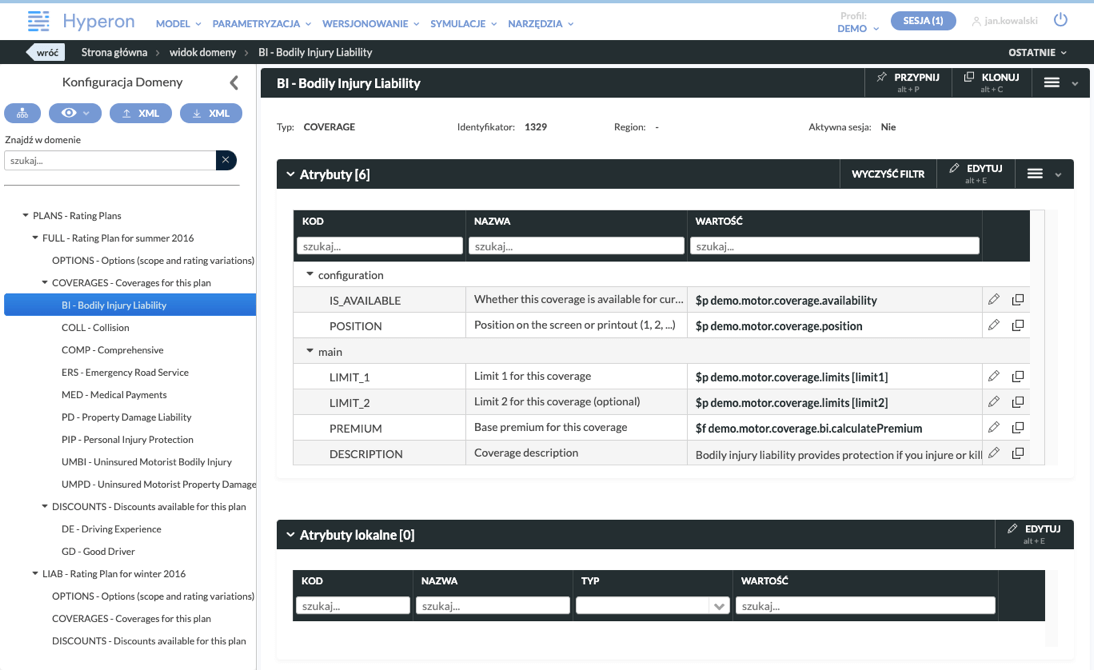Image resolution: width=1094 pixels, height=670 pixels.
Task: Edit the POSITION row pencil icon
Action: [994, 325]
